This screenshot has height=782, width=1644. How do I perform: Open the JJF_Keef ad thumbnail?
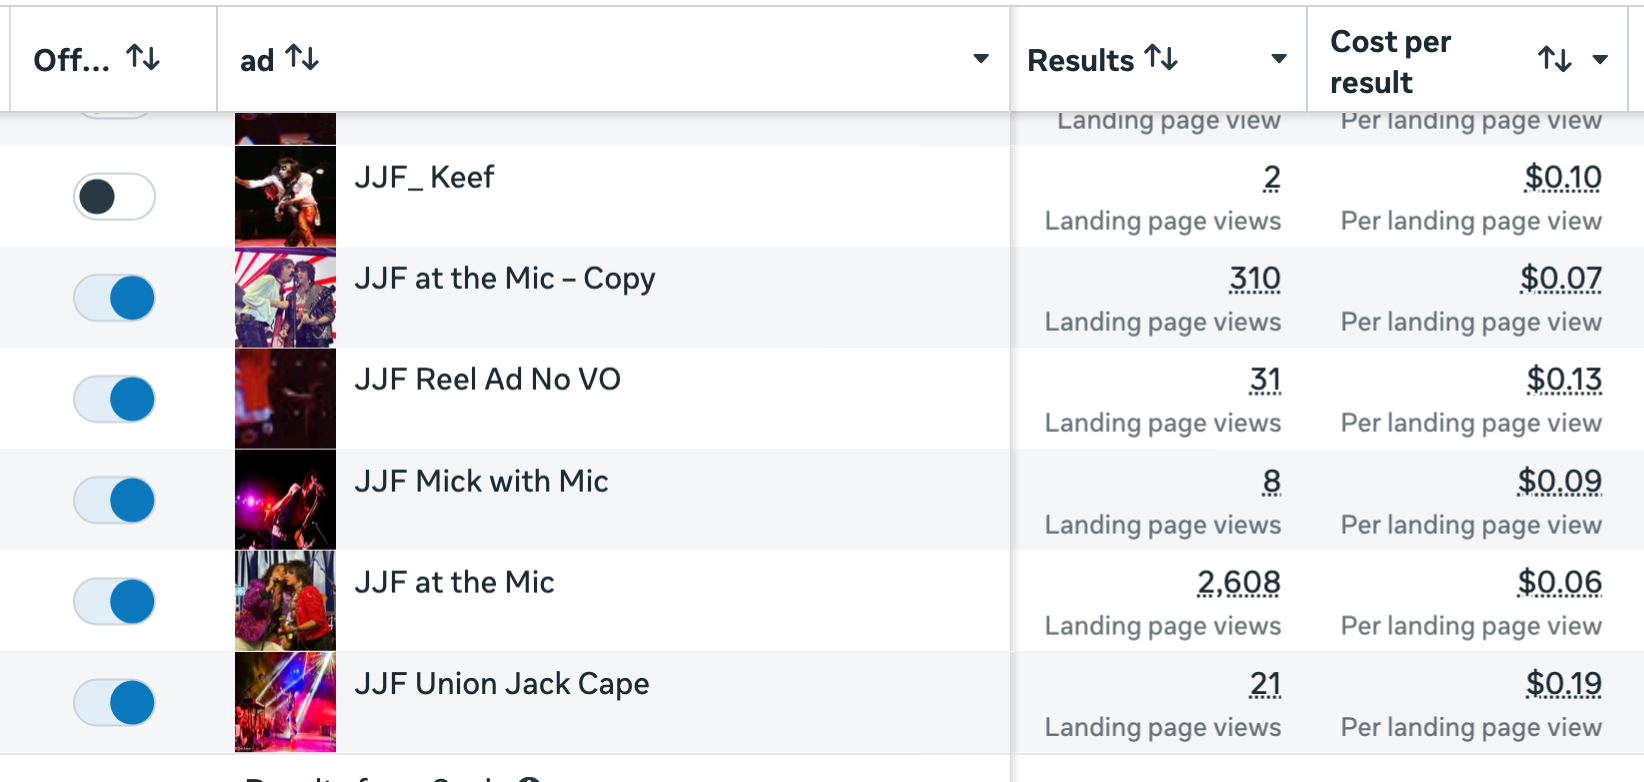285,197
